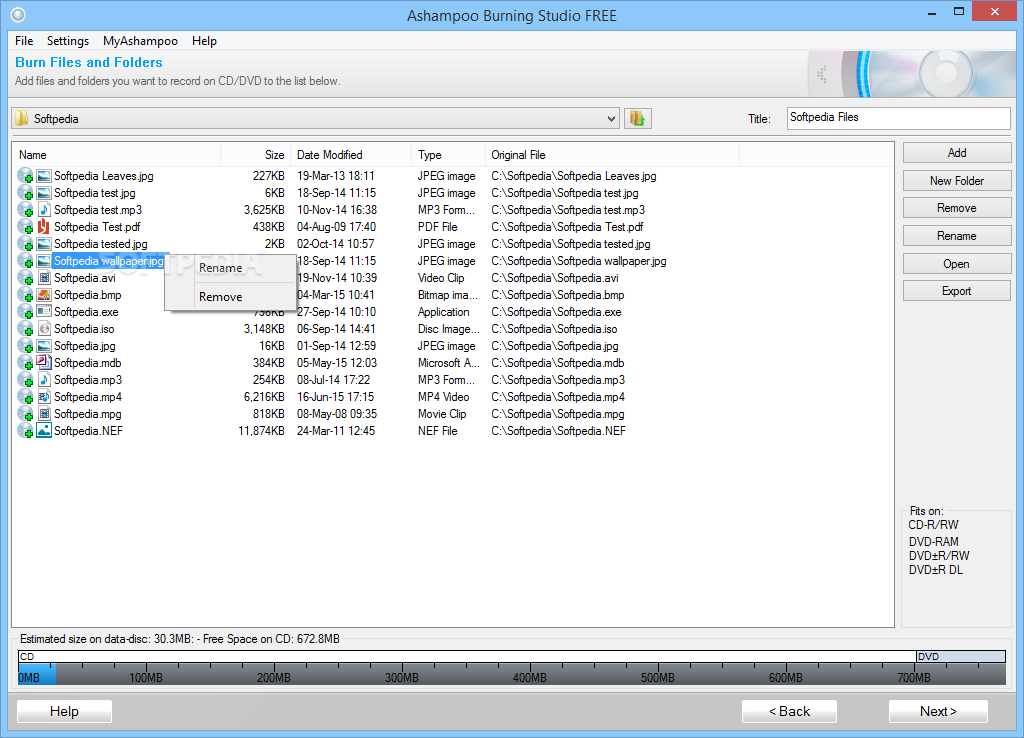This screenshot has width=1024, height=738.
Task: Open the Settings menu
Action: click(x=68, y=40)
